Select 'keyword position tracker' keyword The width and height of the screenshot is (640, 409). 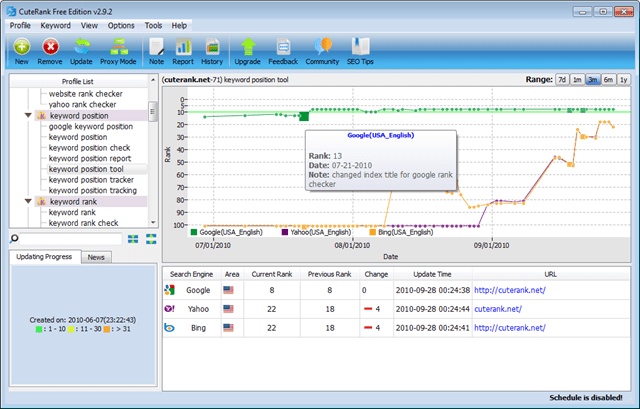click(x=91, y=180)
